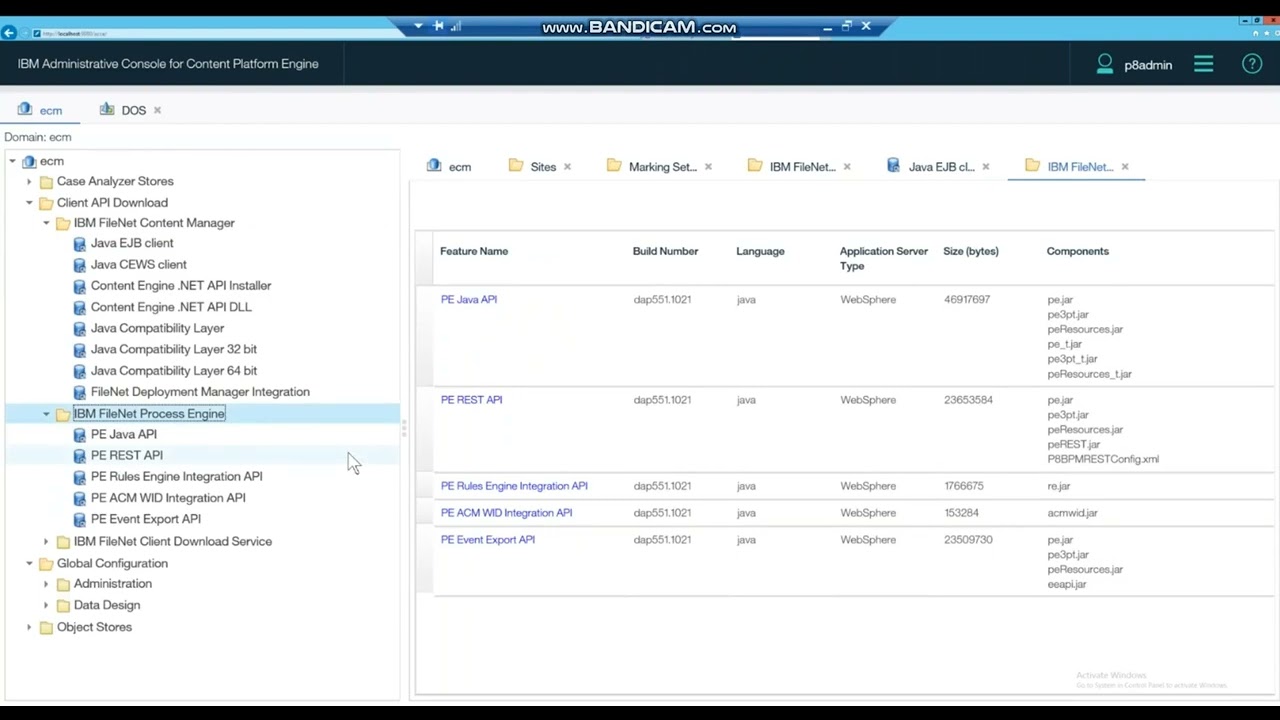Select the Data Design tree item

click(107, 605)
